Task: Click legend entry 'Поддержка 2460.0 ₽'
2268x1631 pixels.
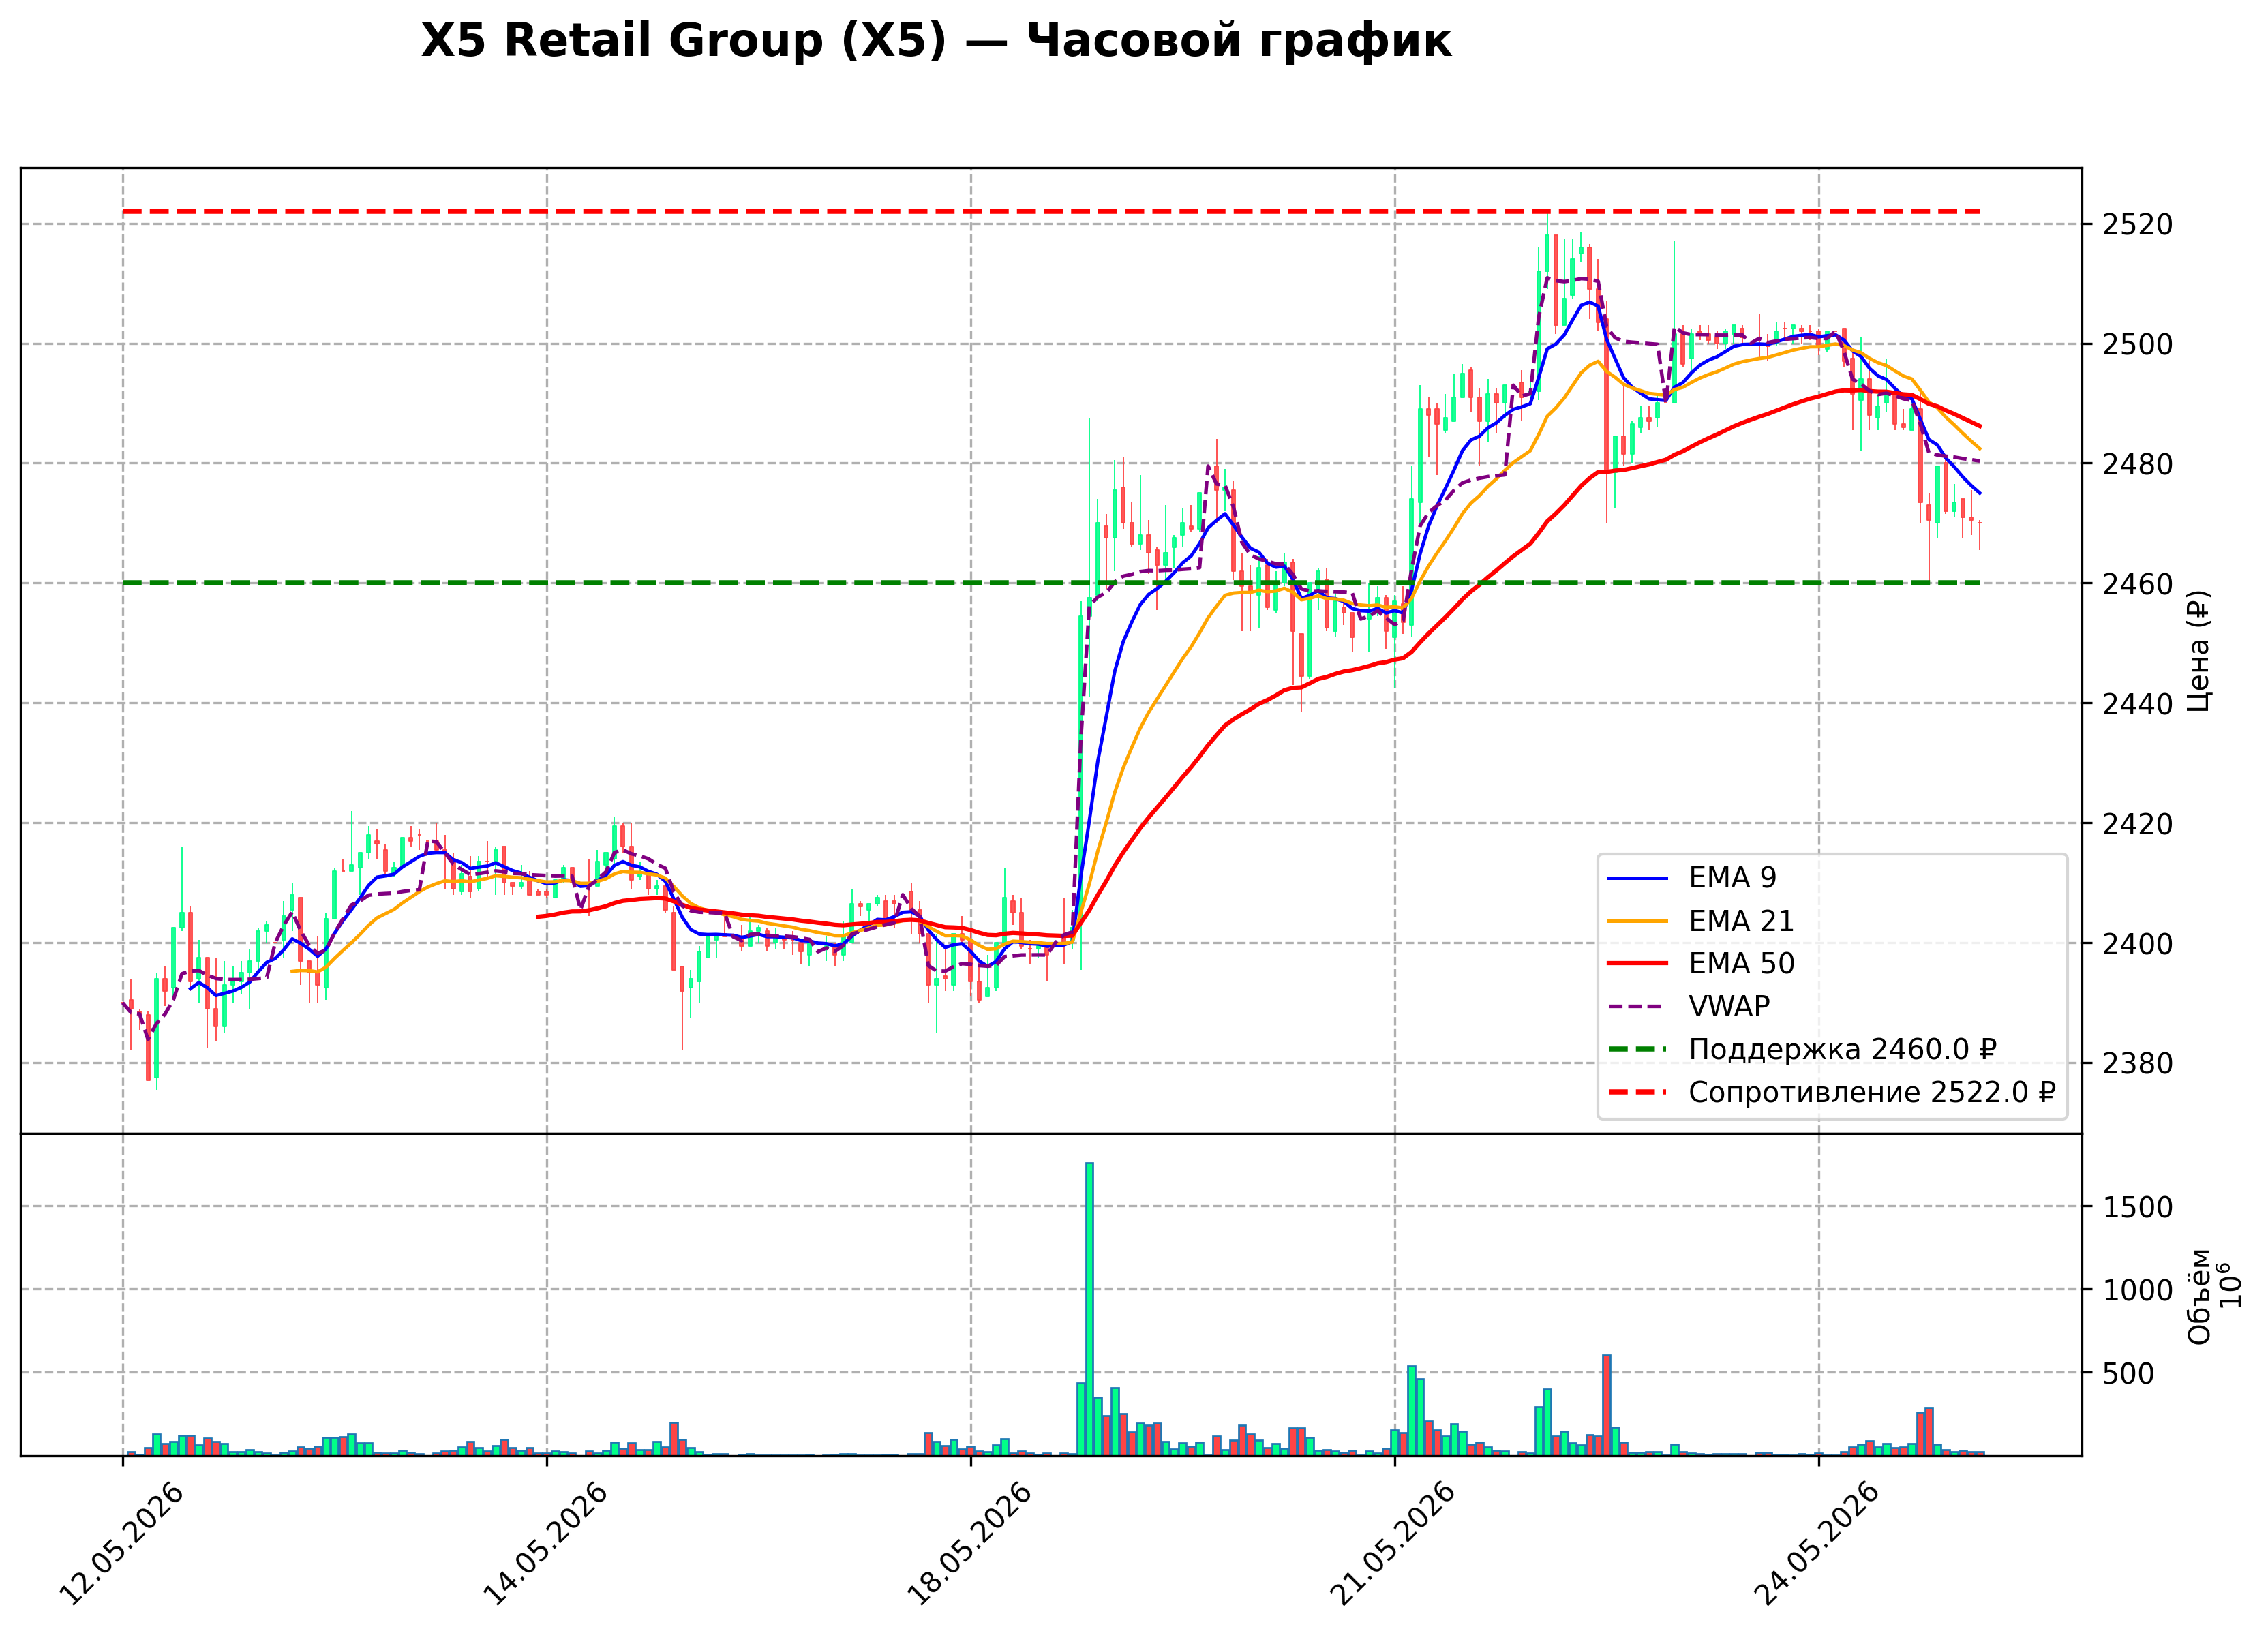Action: click(1843, 1050)
